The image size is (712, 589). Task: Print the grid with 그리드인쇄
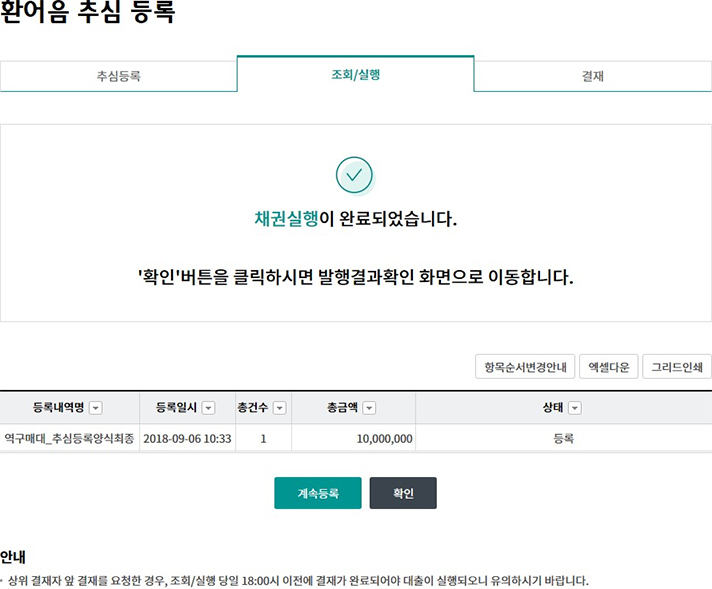click(677, 367)
